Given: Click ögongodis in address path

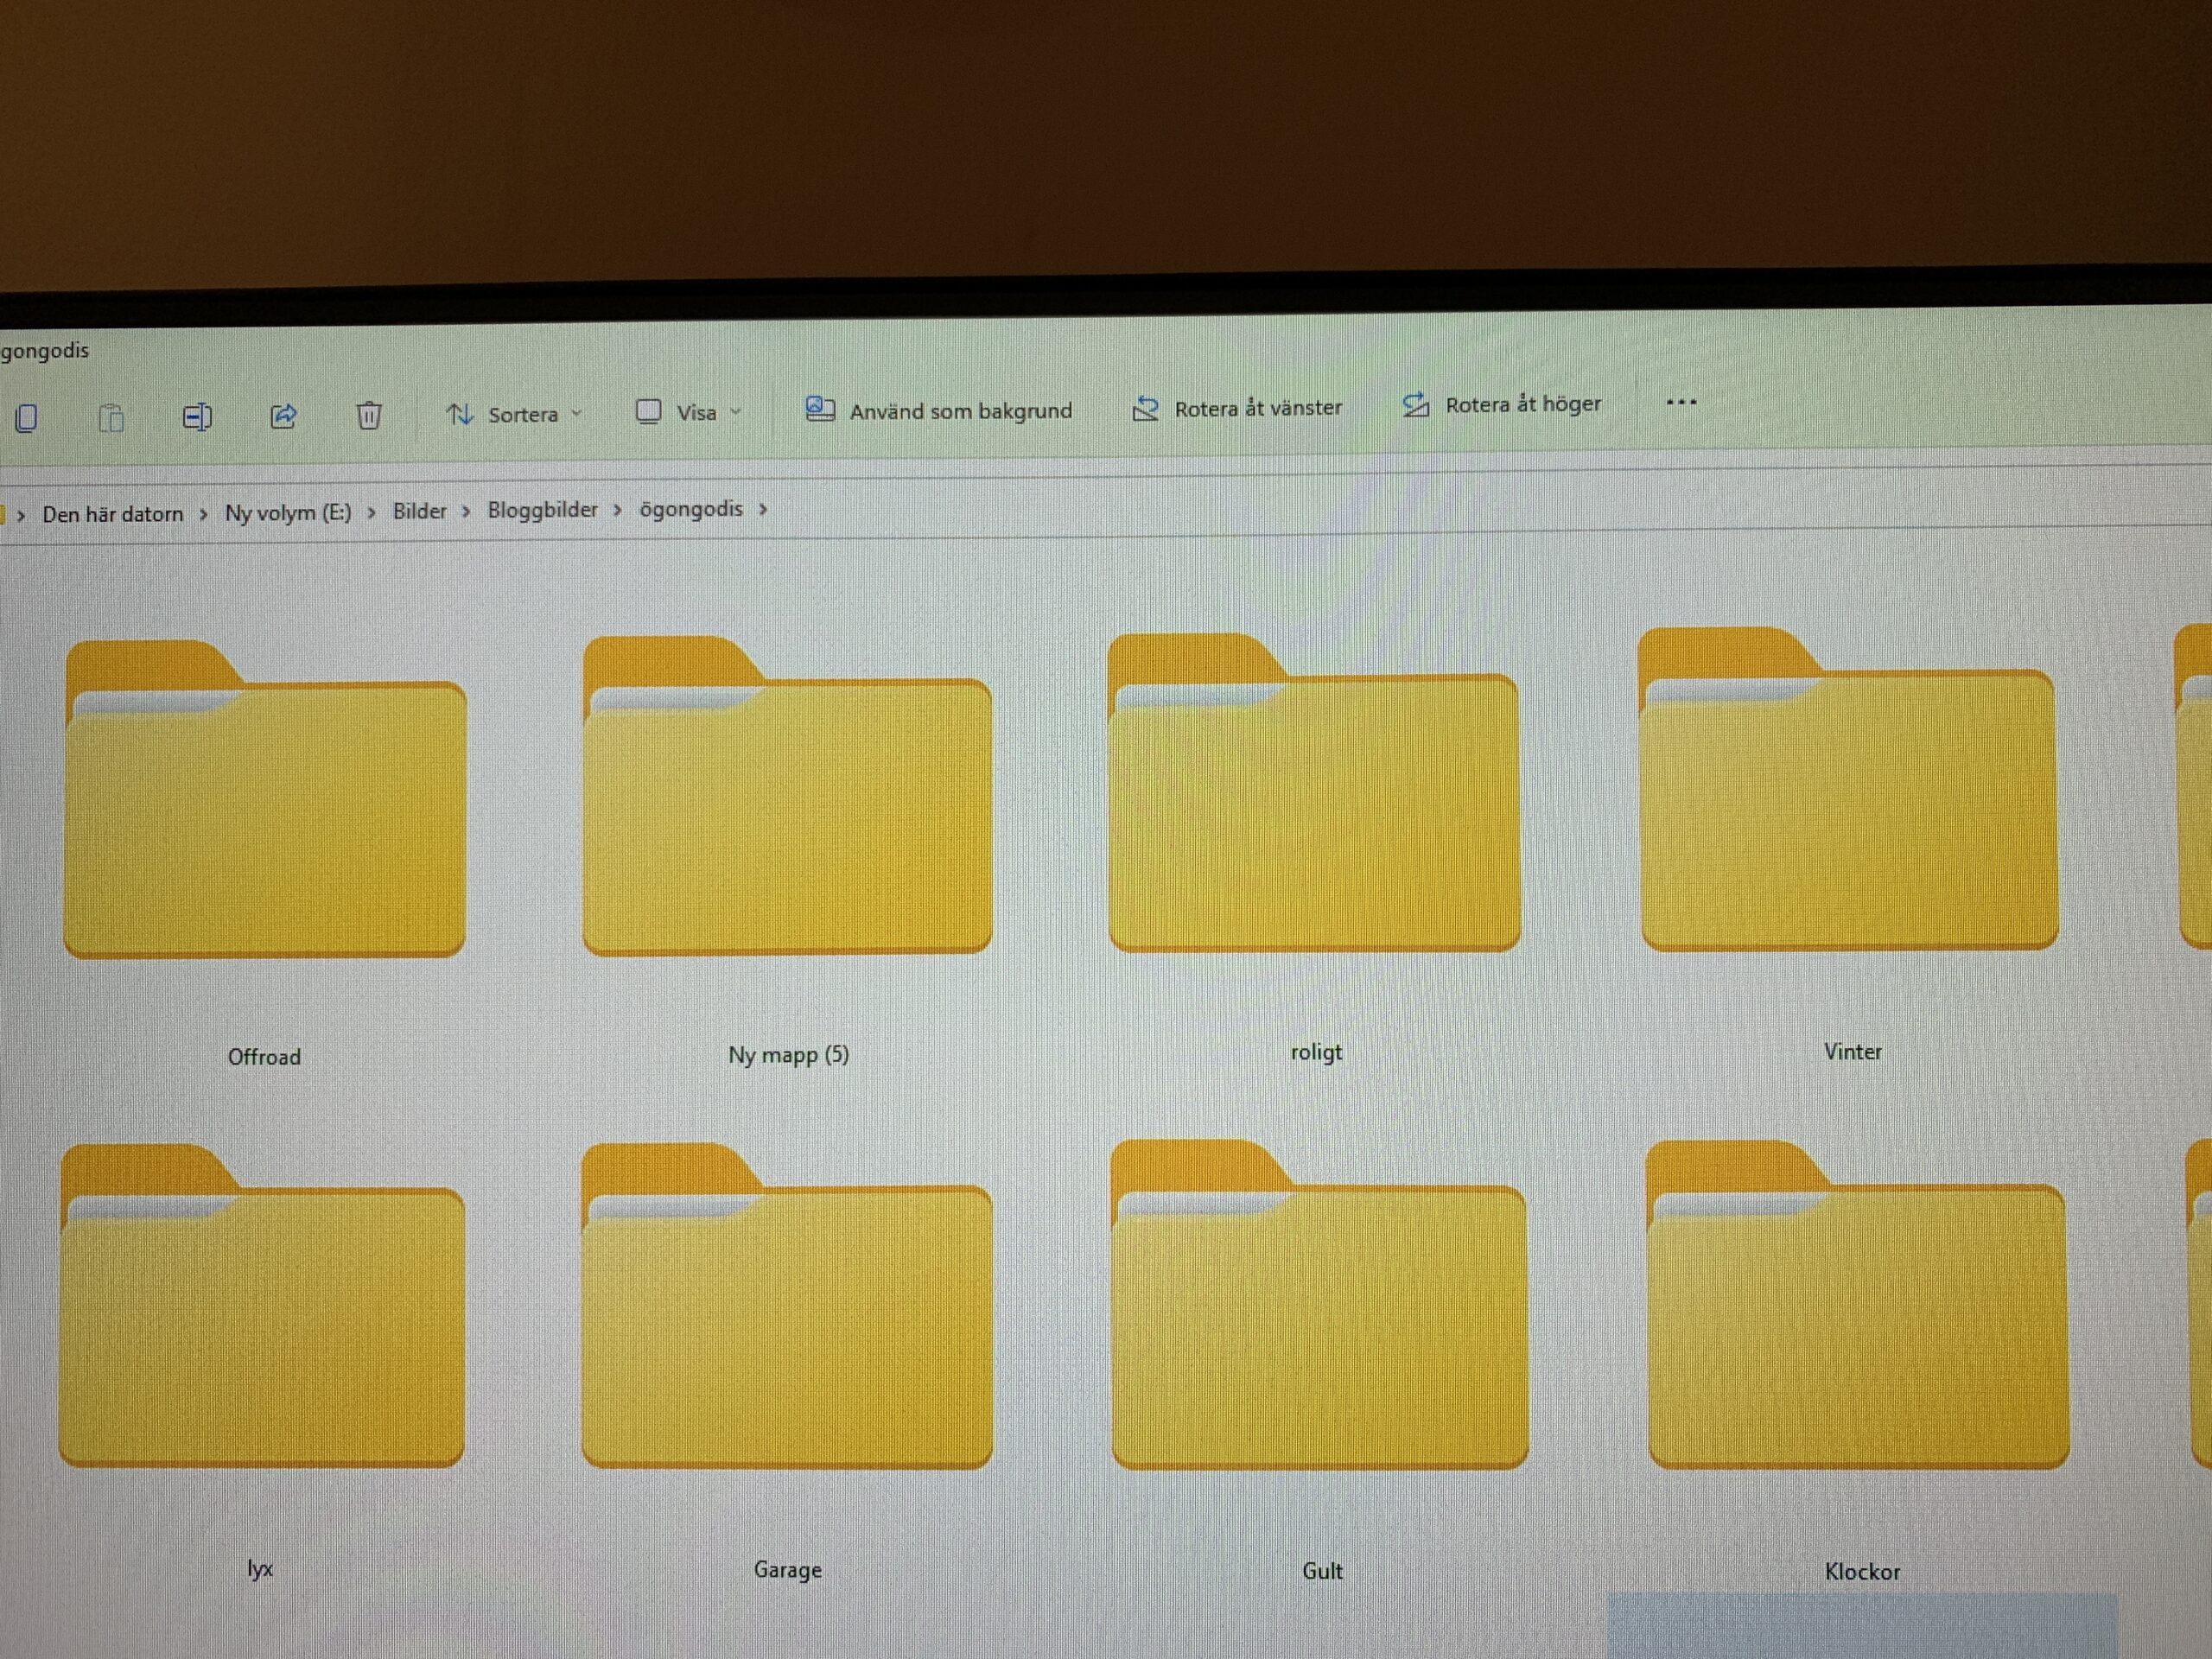Looking at the screenshot, I should [691, 509].
